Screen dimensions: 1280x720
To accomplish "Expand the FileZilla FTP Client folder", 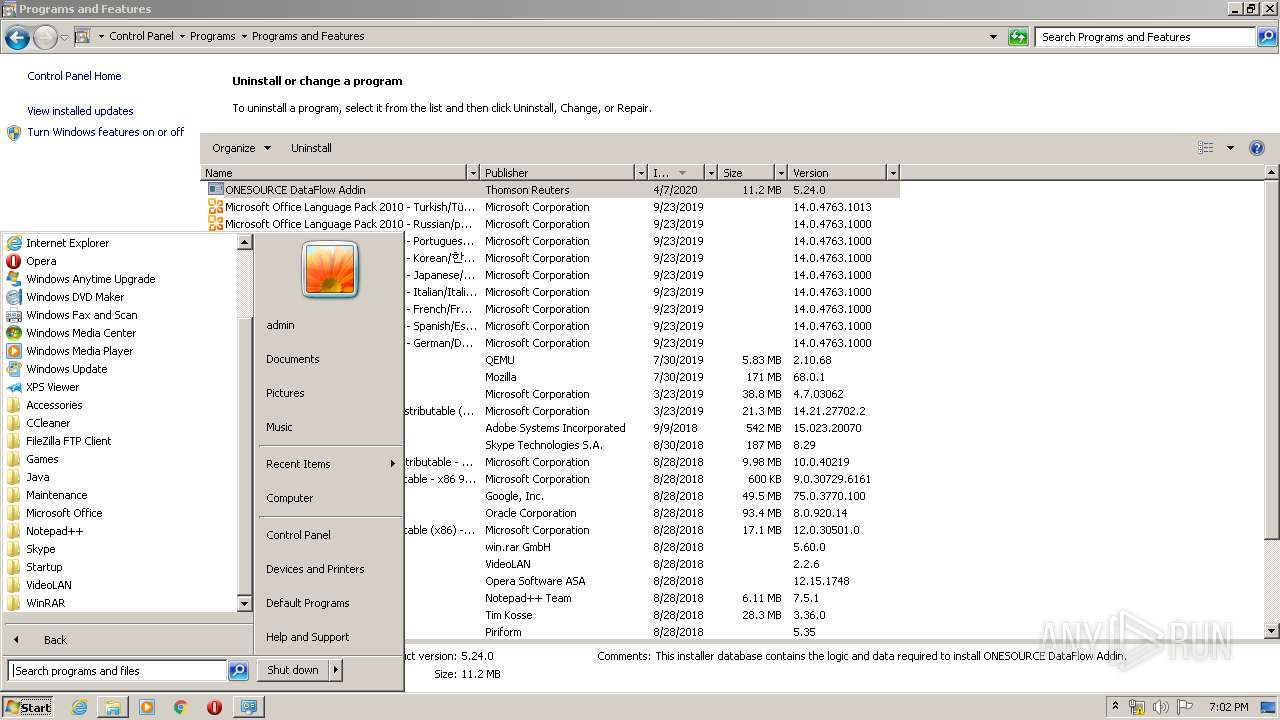I will pyautogui.click(x=68, y=441).
